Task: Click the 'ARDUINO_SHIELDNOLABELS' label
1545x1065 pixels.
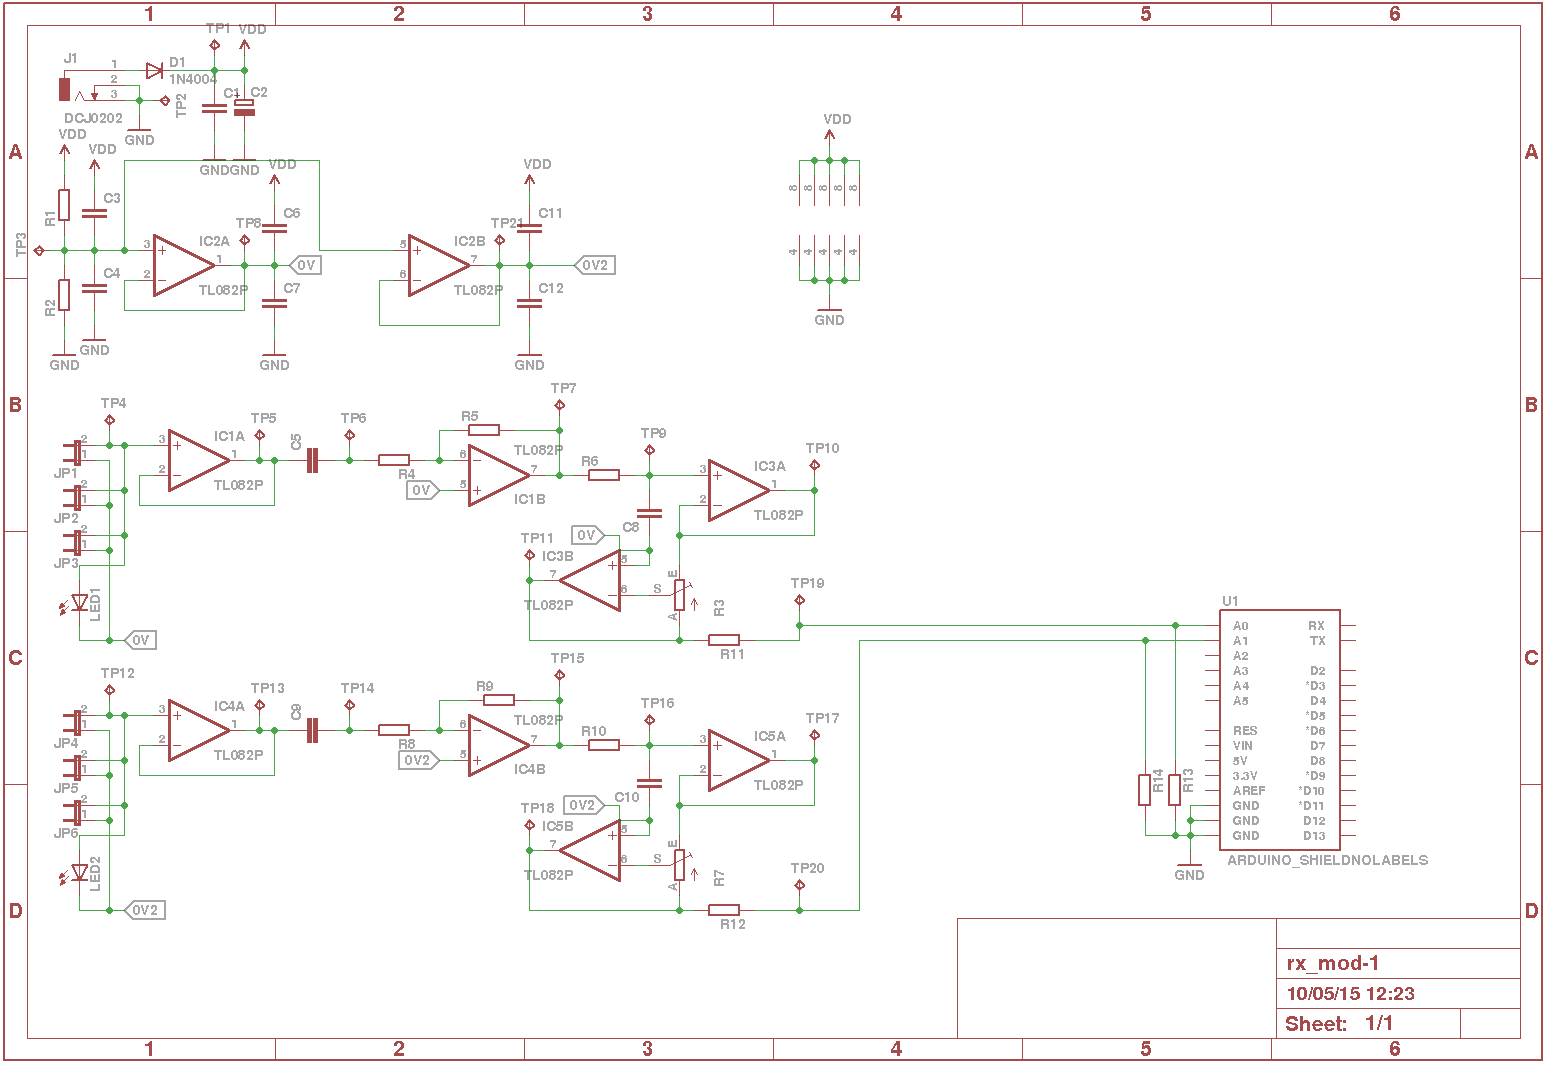Action: [1327, 860]
